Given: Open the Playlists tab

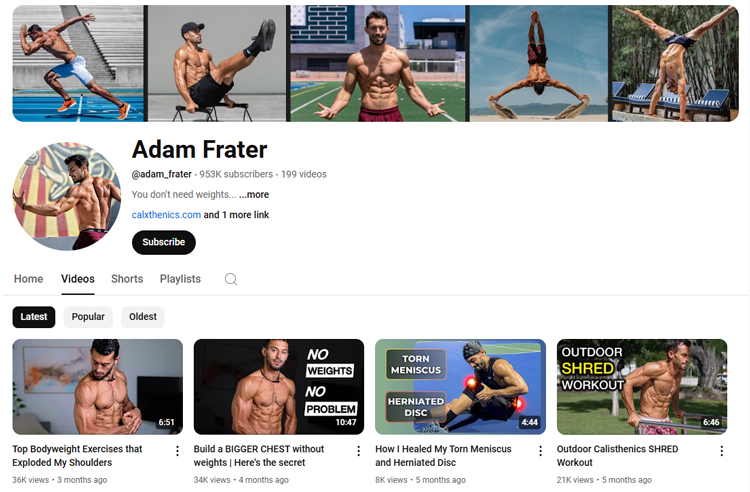Looking at the screenshot, I should pyautogui.click(x=180, y=279).
